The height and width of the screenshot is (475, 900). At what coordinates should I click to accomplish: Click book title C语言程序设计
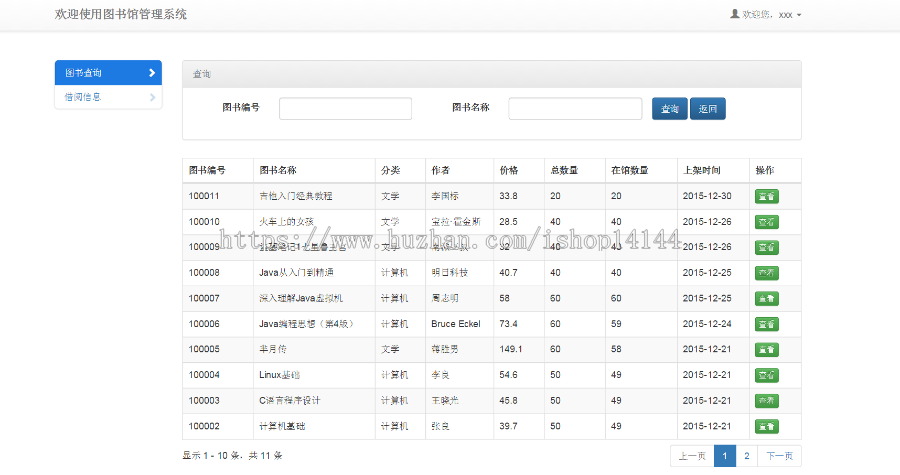click(x=290, y=400)
